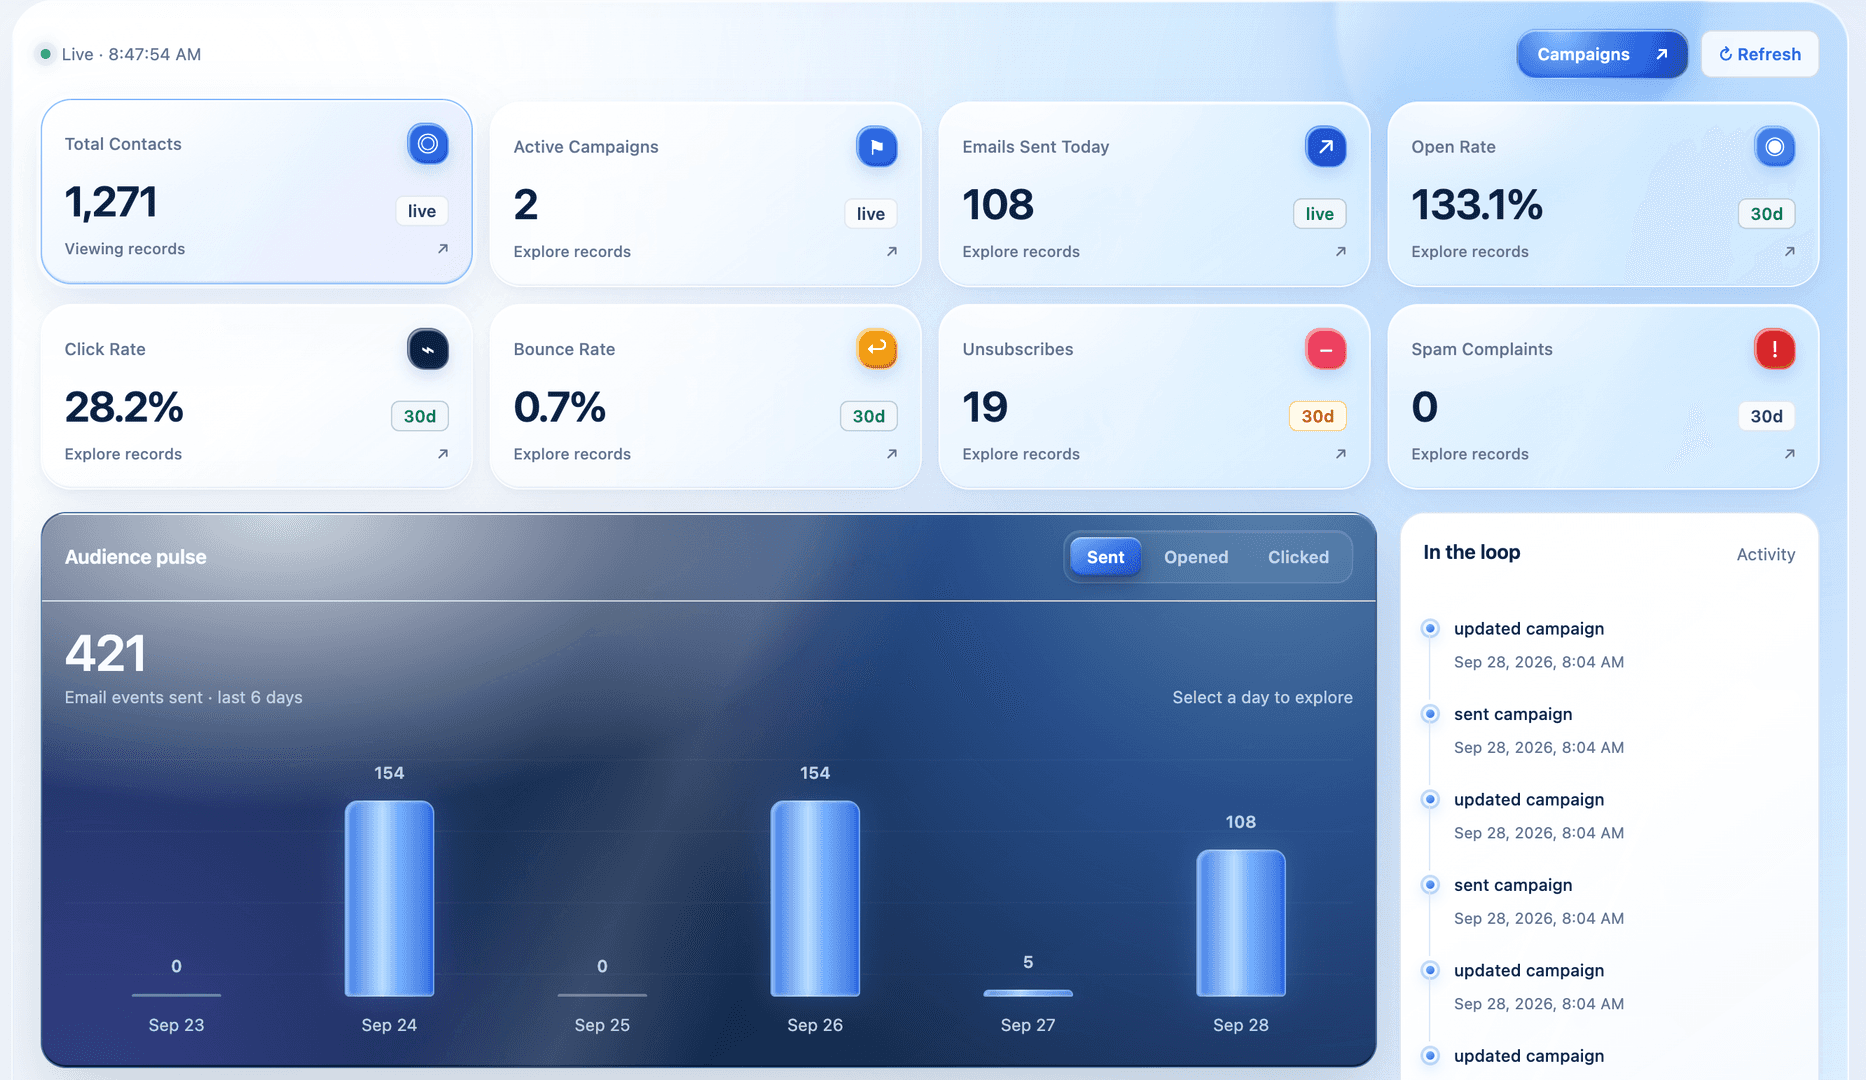
Task: Click the Emails Sent Today arrow icon
Action: [x=1325, y=147]
